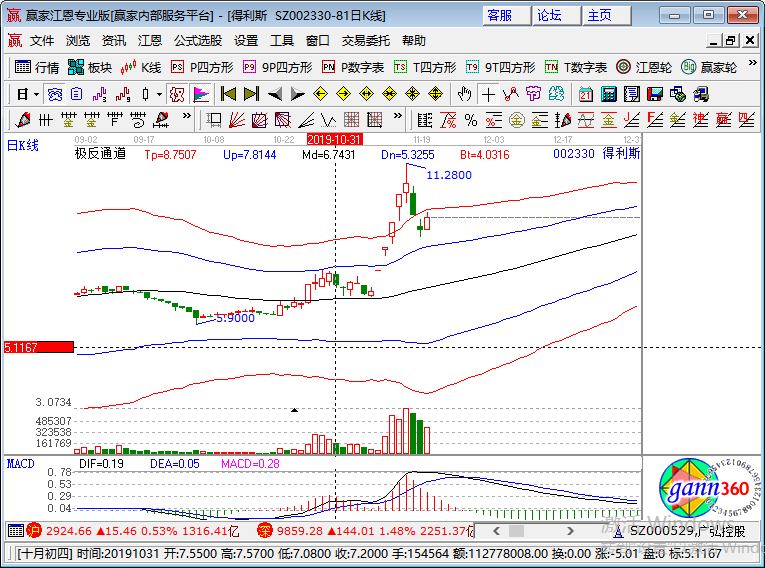This screenshot has height=568, width=765.
Task: Open the 9T四方形 tool
Action: [500, 67]
